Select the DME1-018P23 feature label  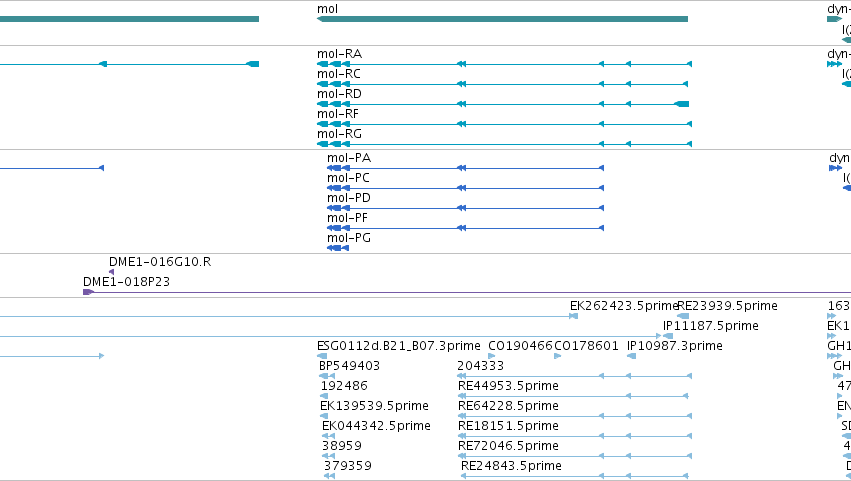click(x=126, y=282)
